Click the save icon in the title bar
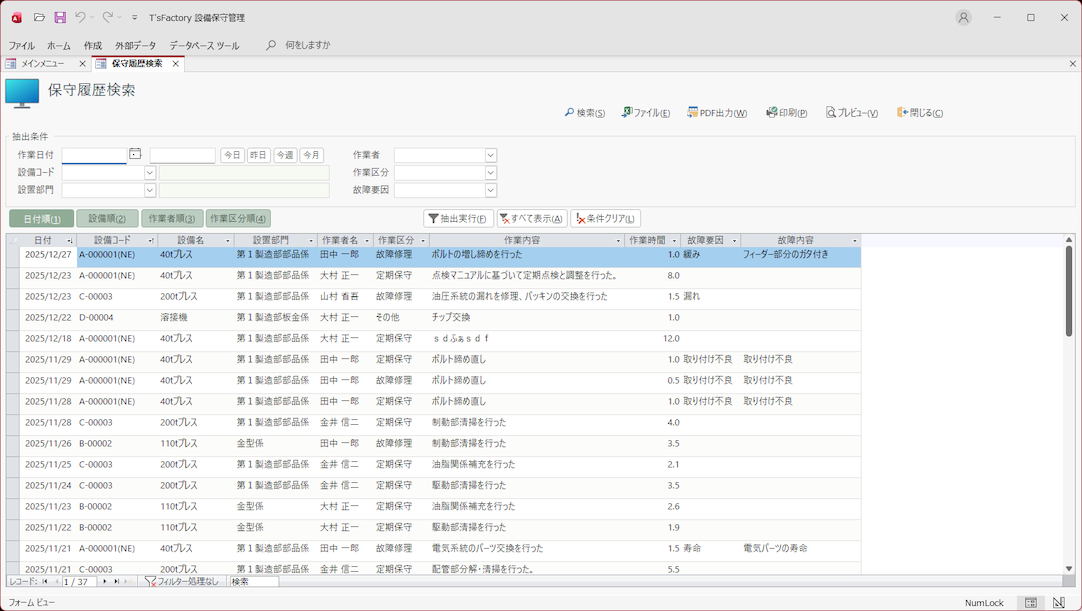1082x611 pixels. pyautogui.click(x=60, y=17)
